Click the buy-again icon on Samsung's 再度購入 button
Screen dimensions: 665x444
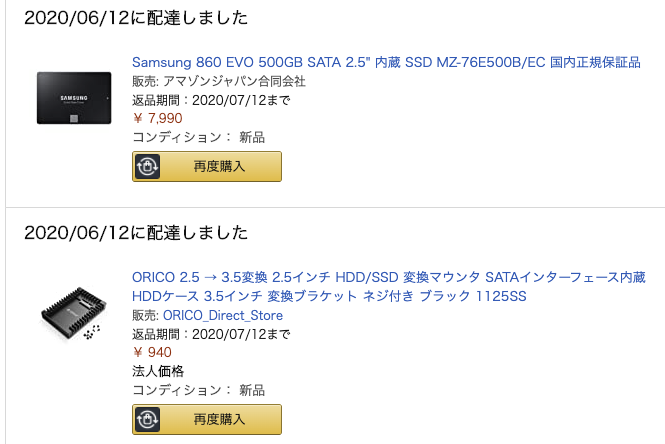(147, 166)
